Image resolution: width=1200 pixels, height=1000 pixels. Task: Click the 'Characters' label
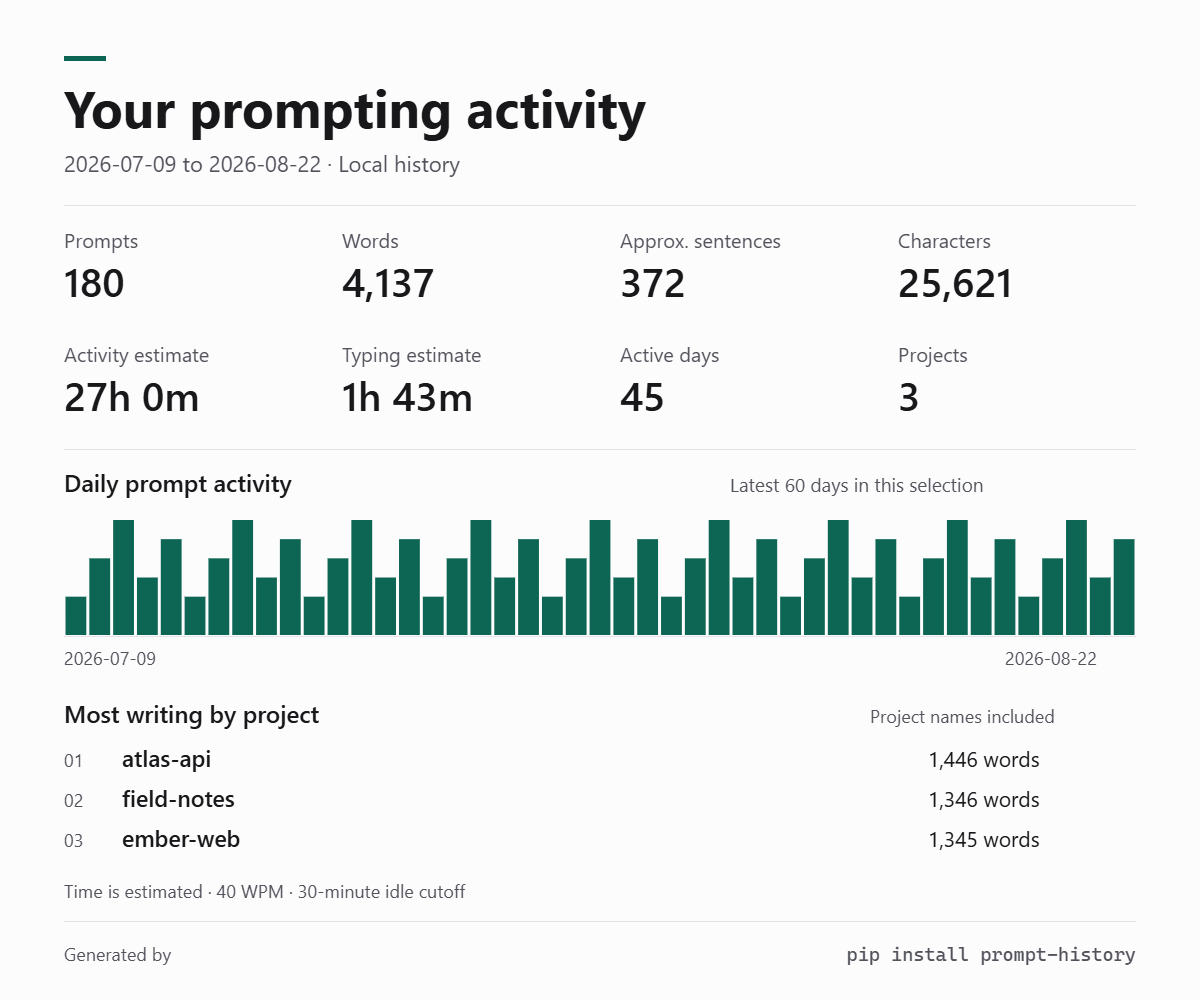[944, 241]
